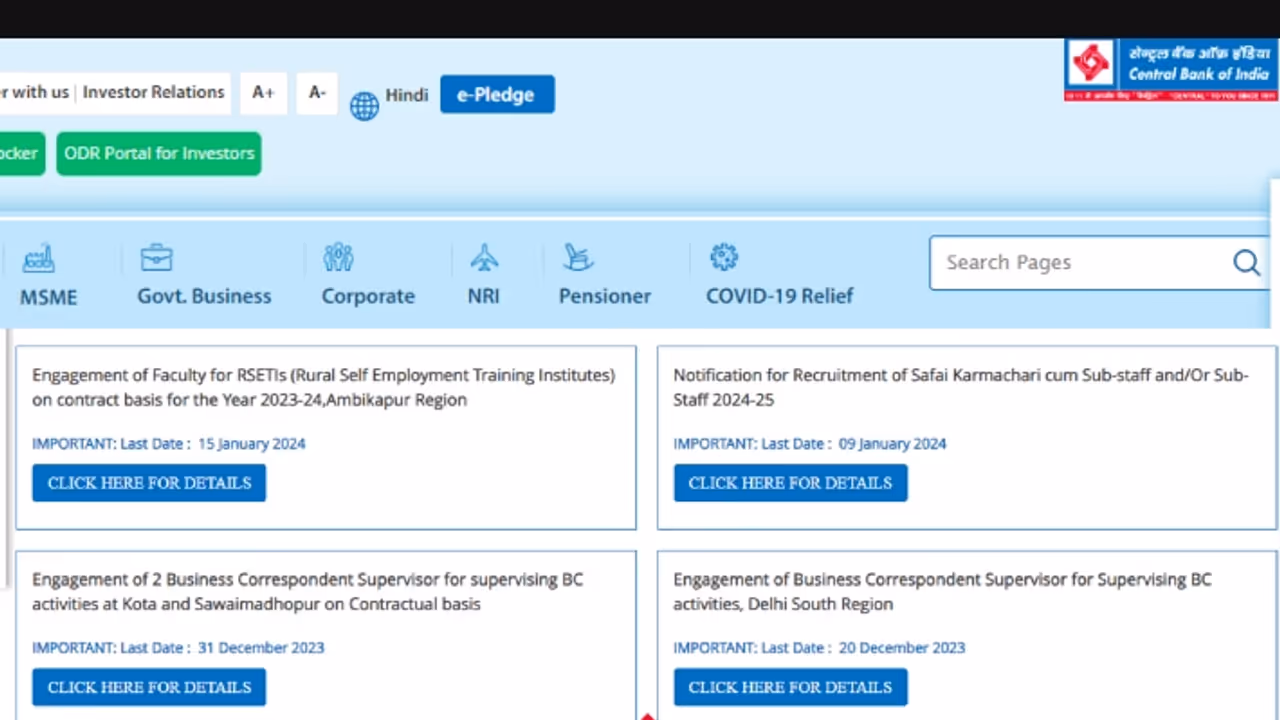Open Investor Relations menu
The width and height of the screenshot is (1280, 720).
click(x=153, y=92)
